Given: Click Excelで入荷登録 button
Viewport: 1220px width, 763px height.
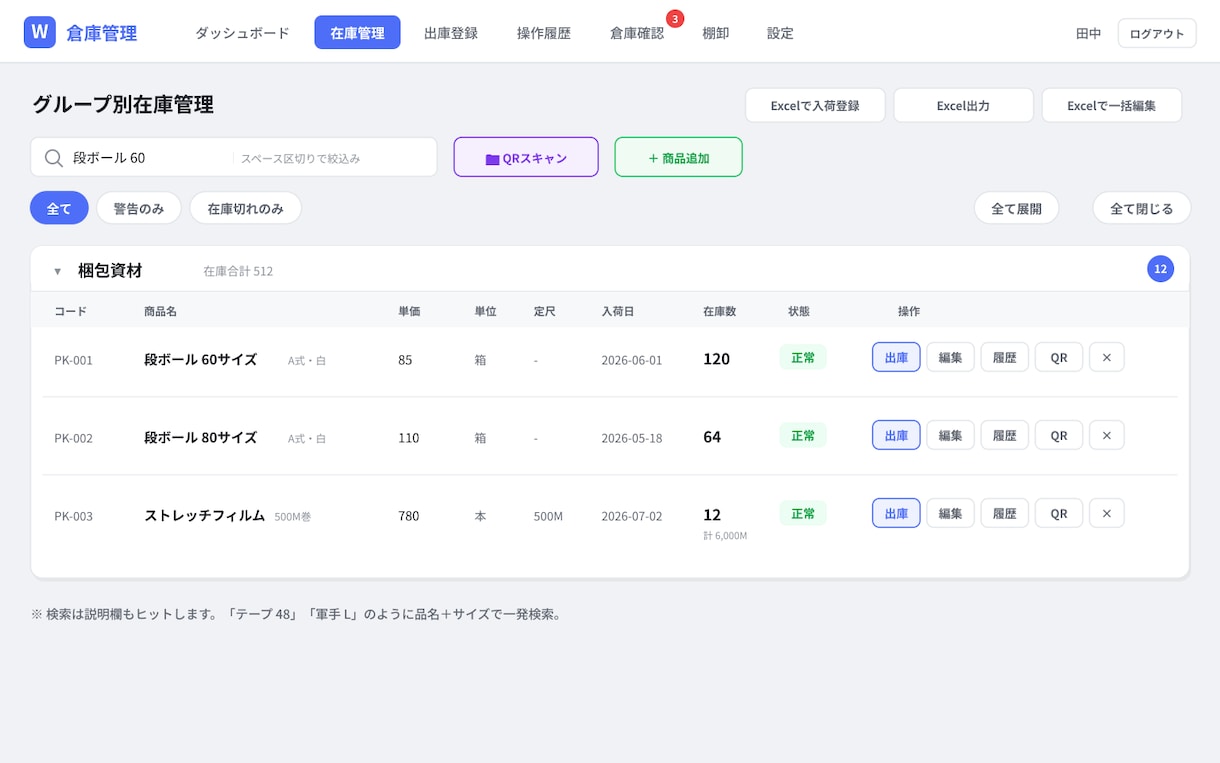Looking at the screenshot, I should (815, 105).
